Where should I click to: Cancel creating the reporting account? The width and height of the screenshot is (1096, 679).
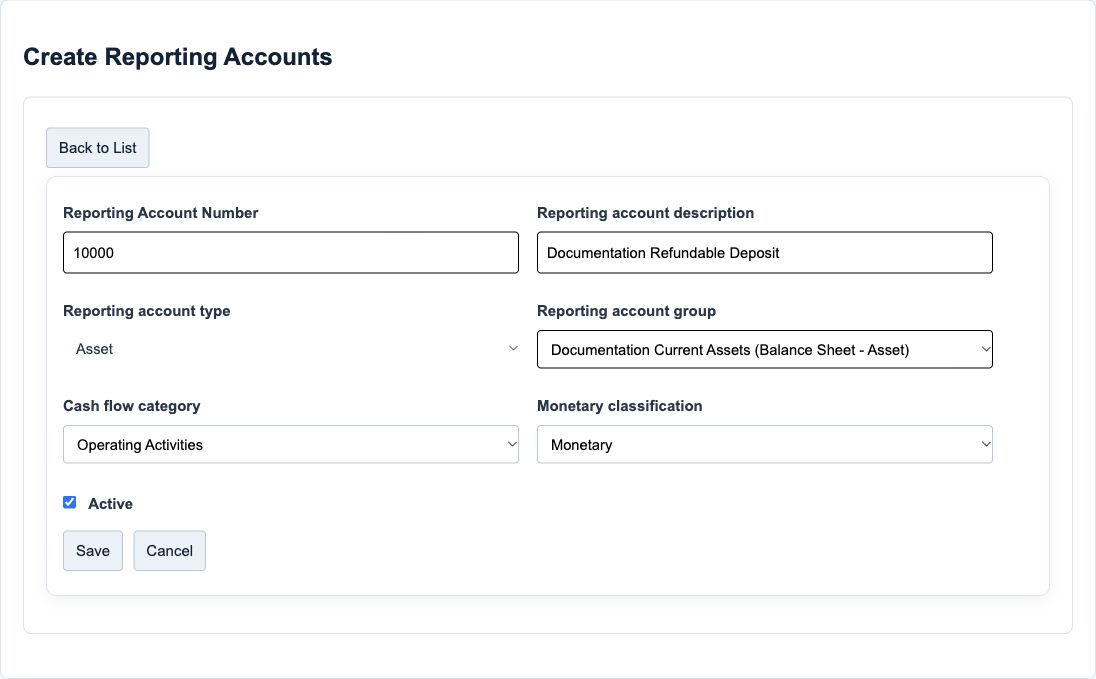169,550
